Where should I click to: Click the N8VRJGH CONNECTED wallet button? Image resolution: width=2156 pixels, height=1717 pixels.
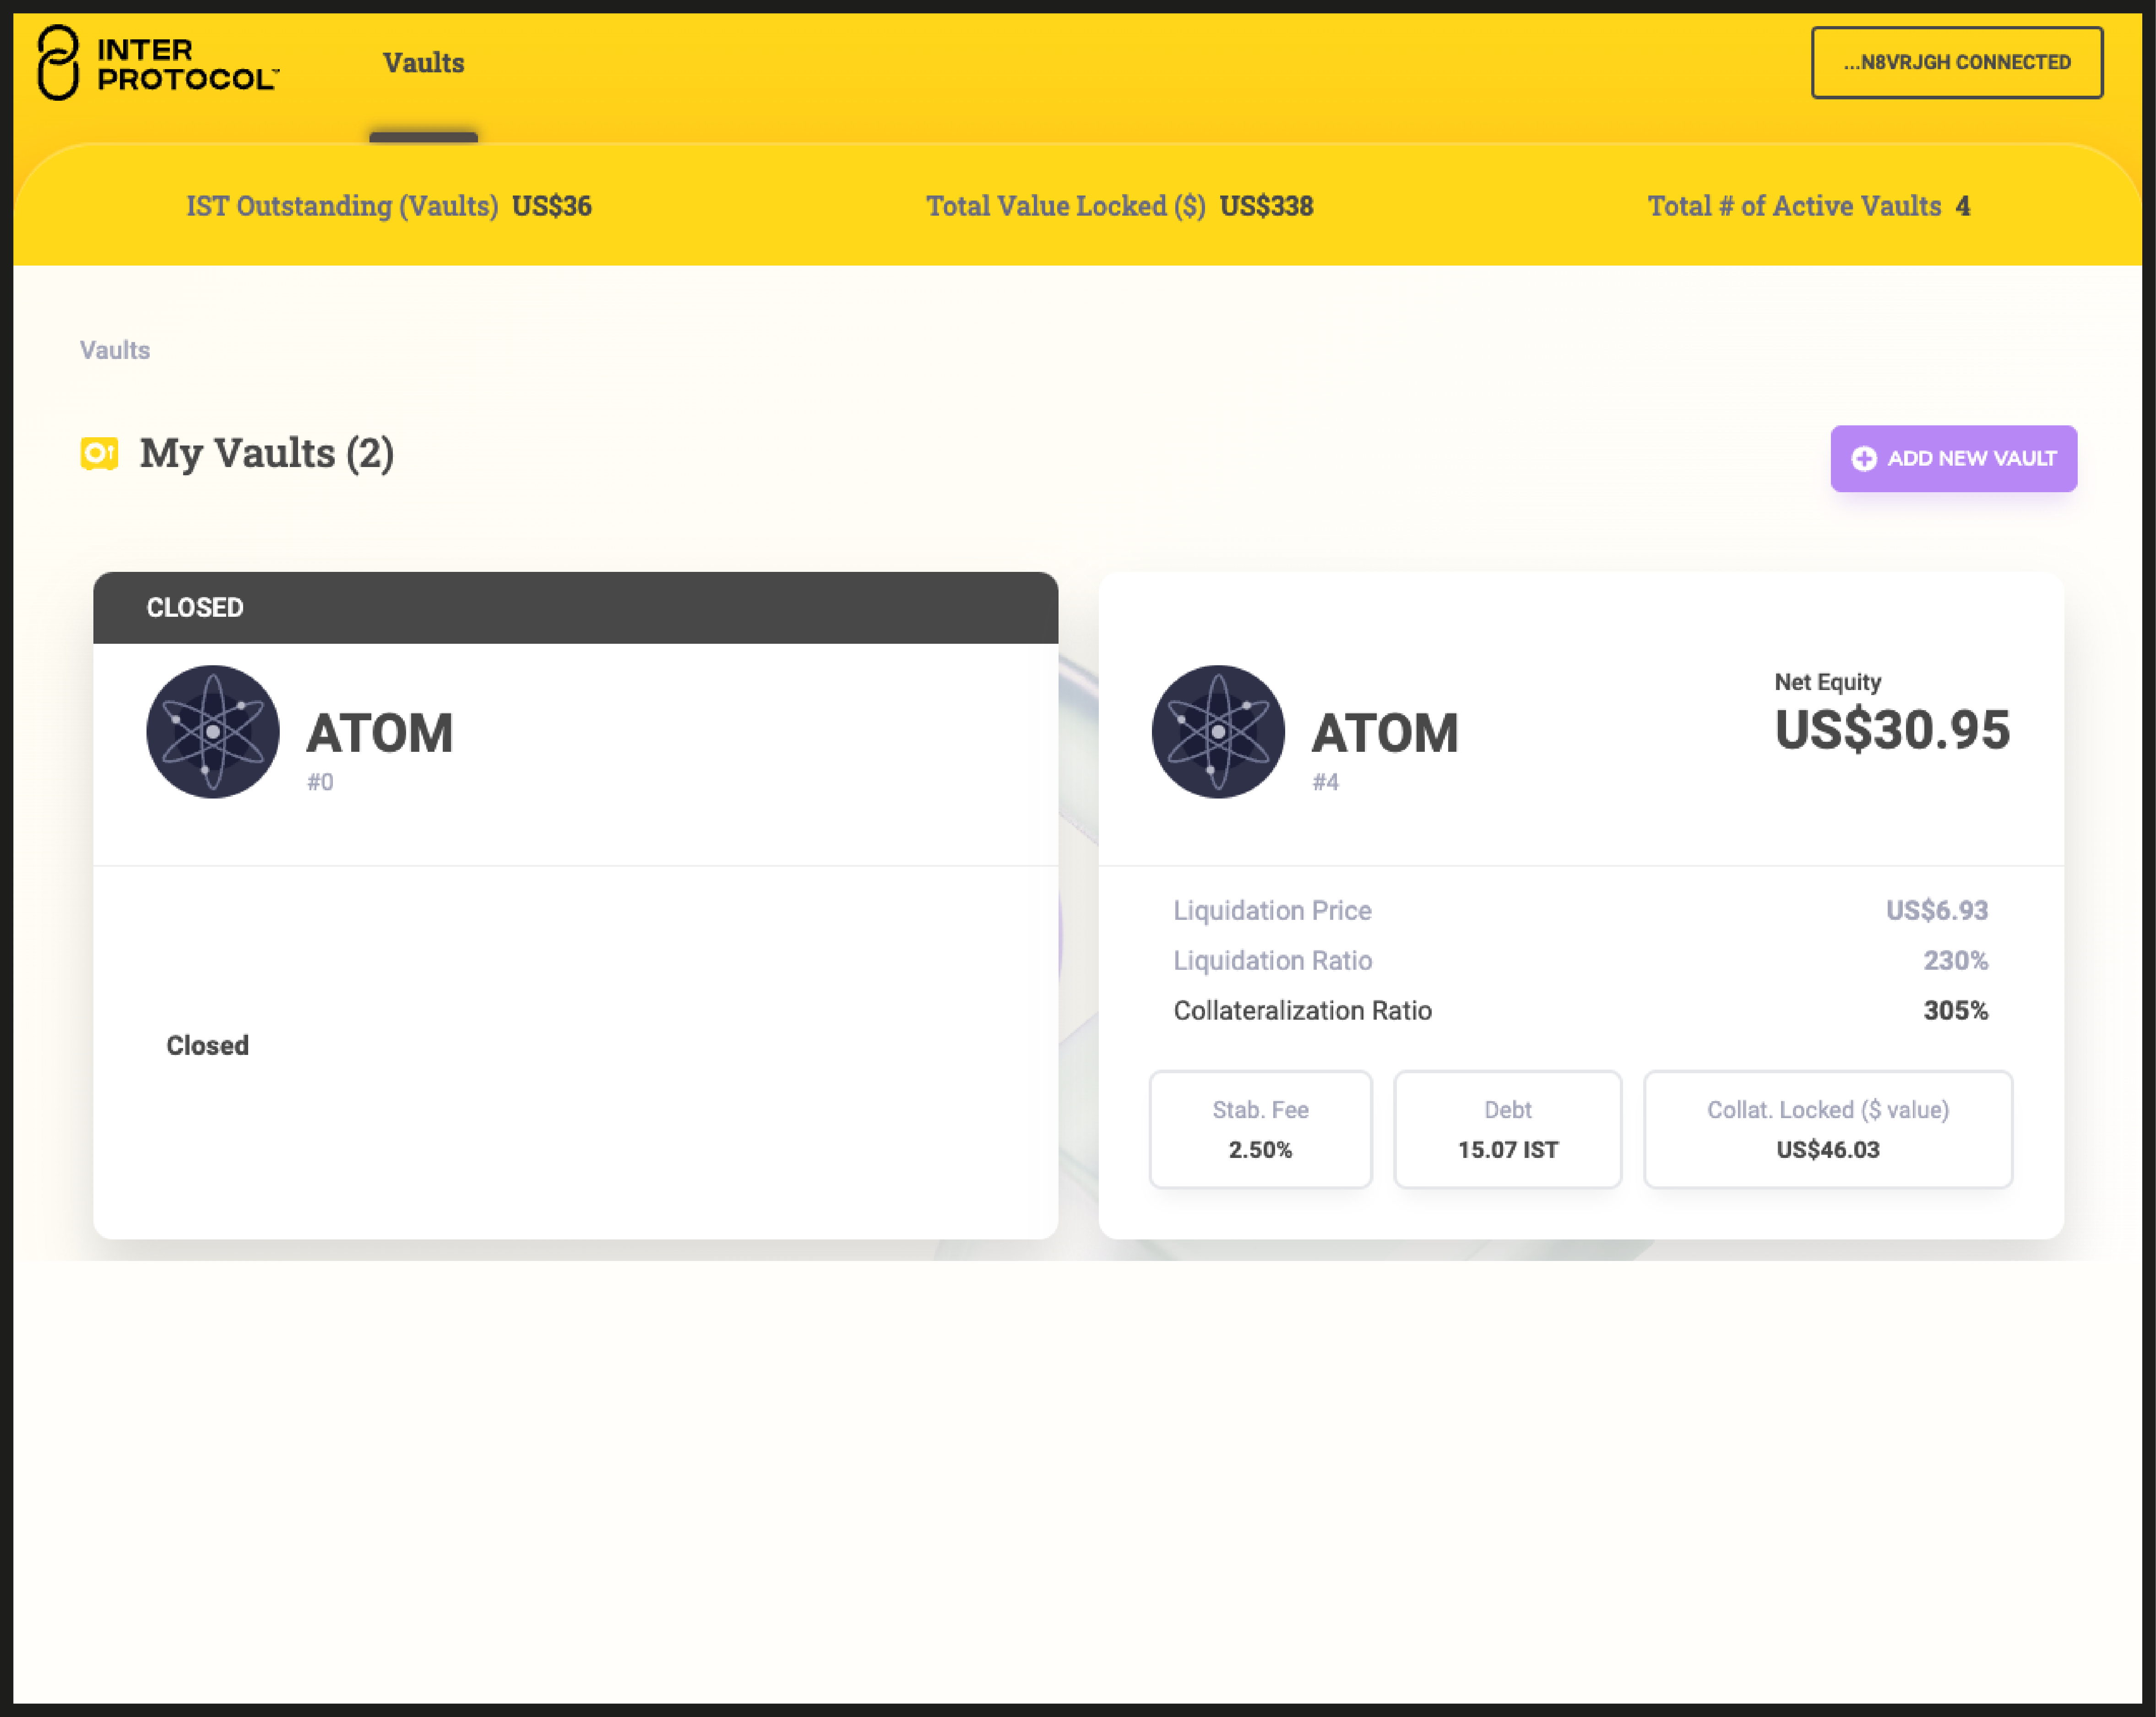pyautogui.click(x=1956, y=62)
